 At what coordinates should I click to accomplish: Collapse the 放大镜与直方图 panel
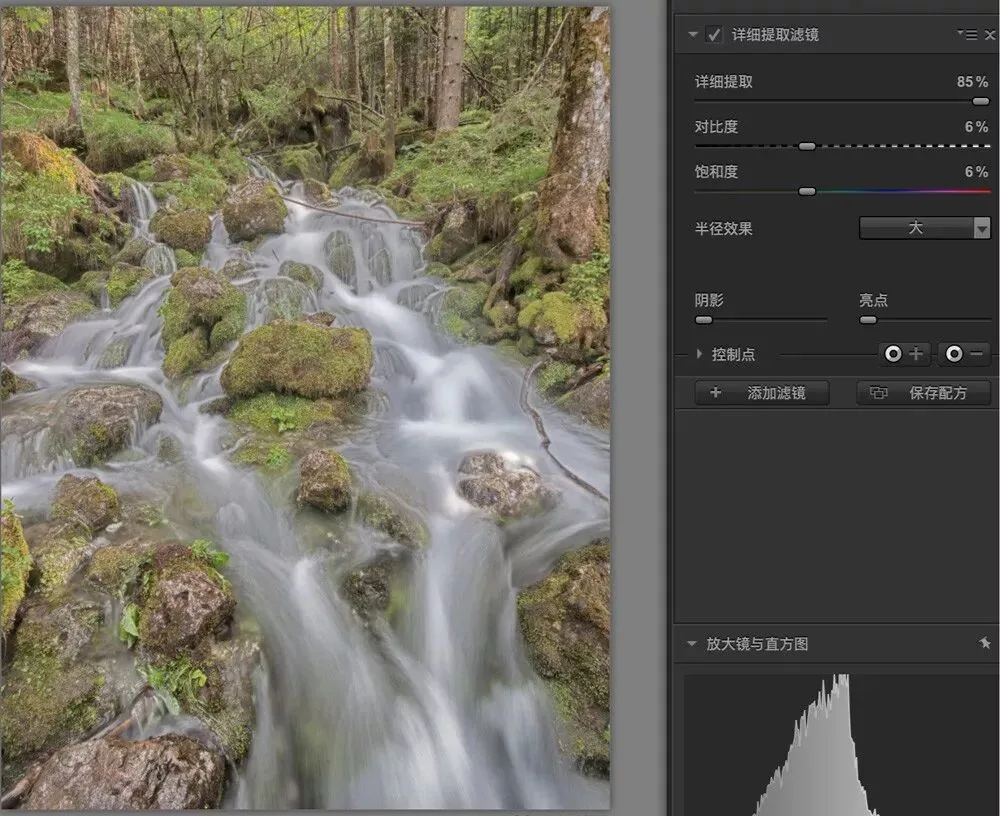692,644
